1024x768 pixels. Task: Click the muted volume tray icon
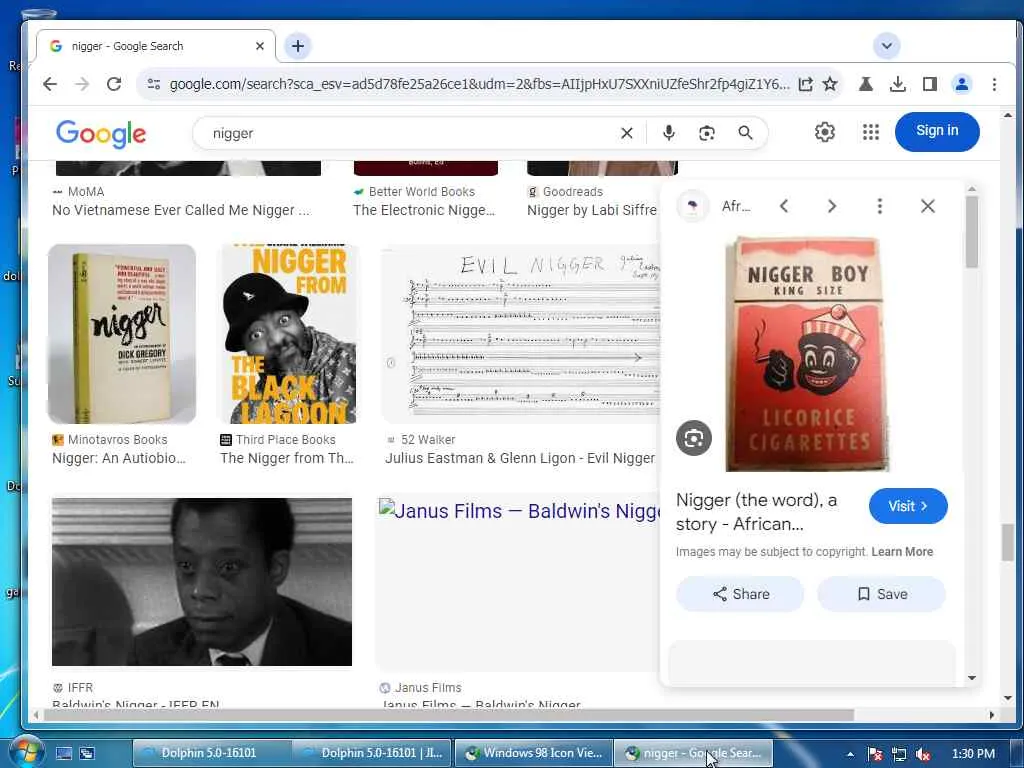point(923,754)
